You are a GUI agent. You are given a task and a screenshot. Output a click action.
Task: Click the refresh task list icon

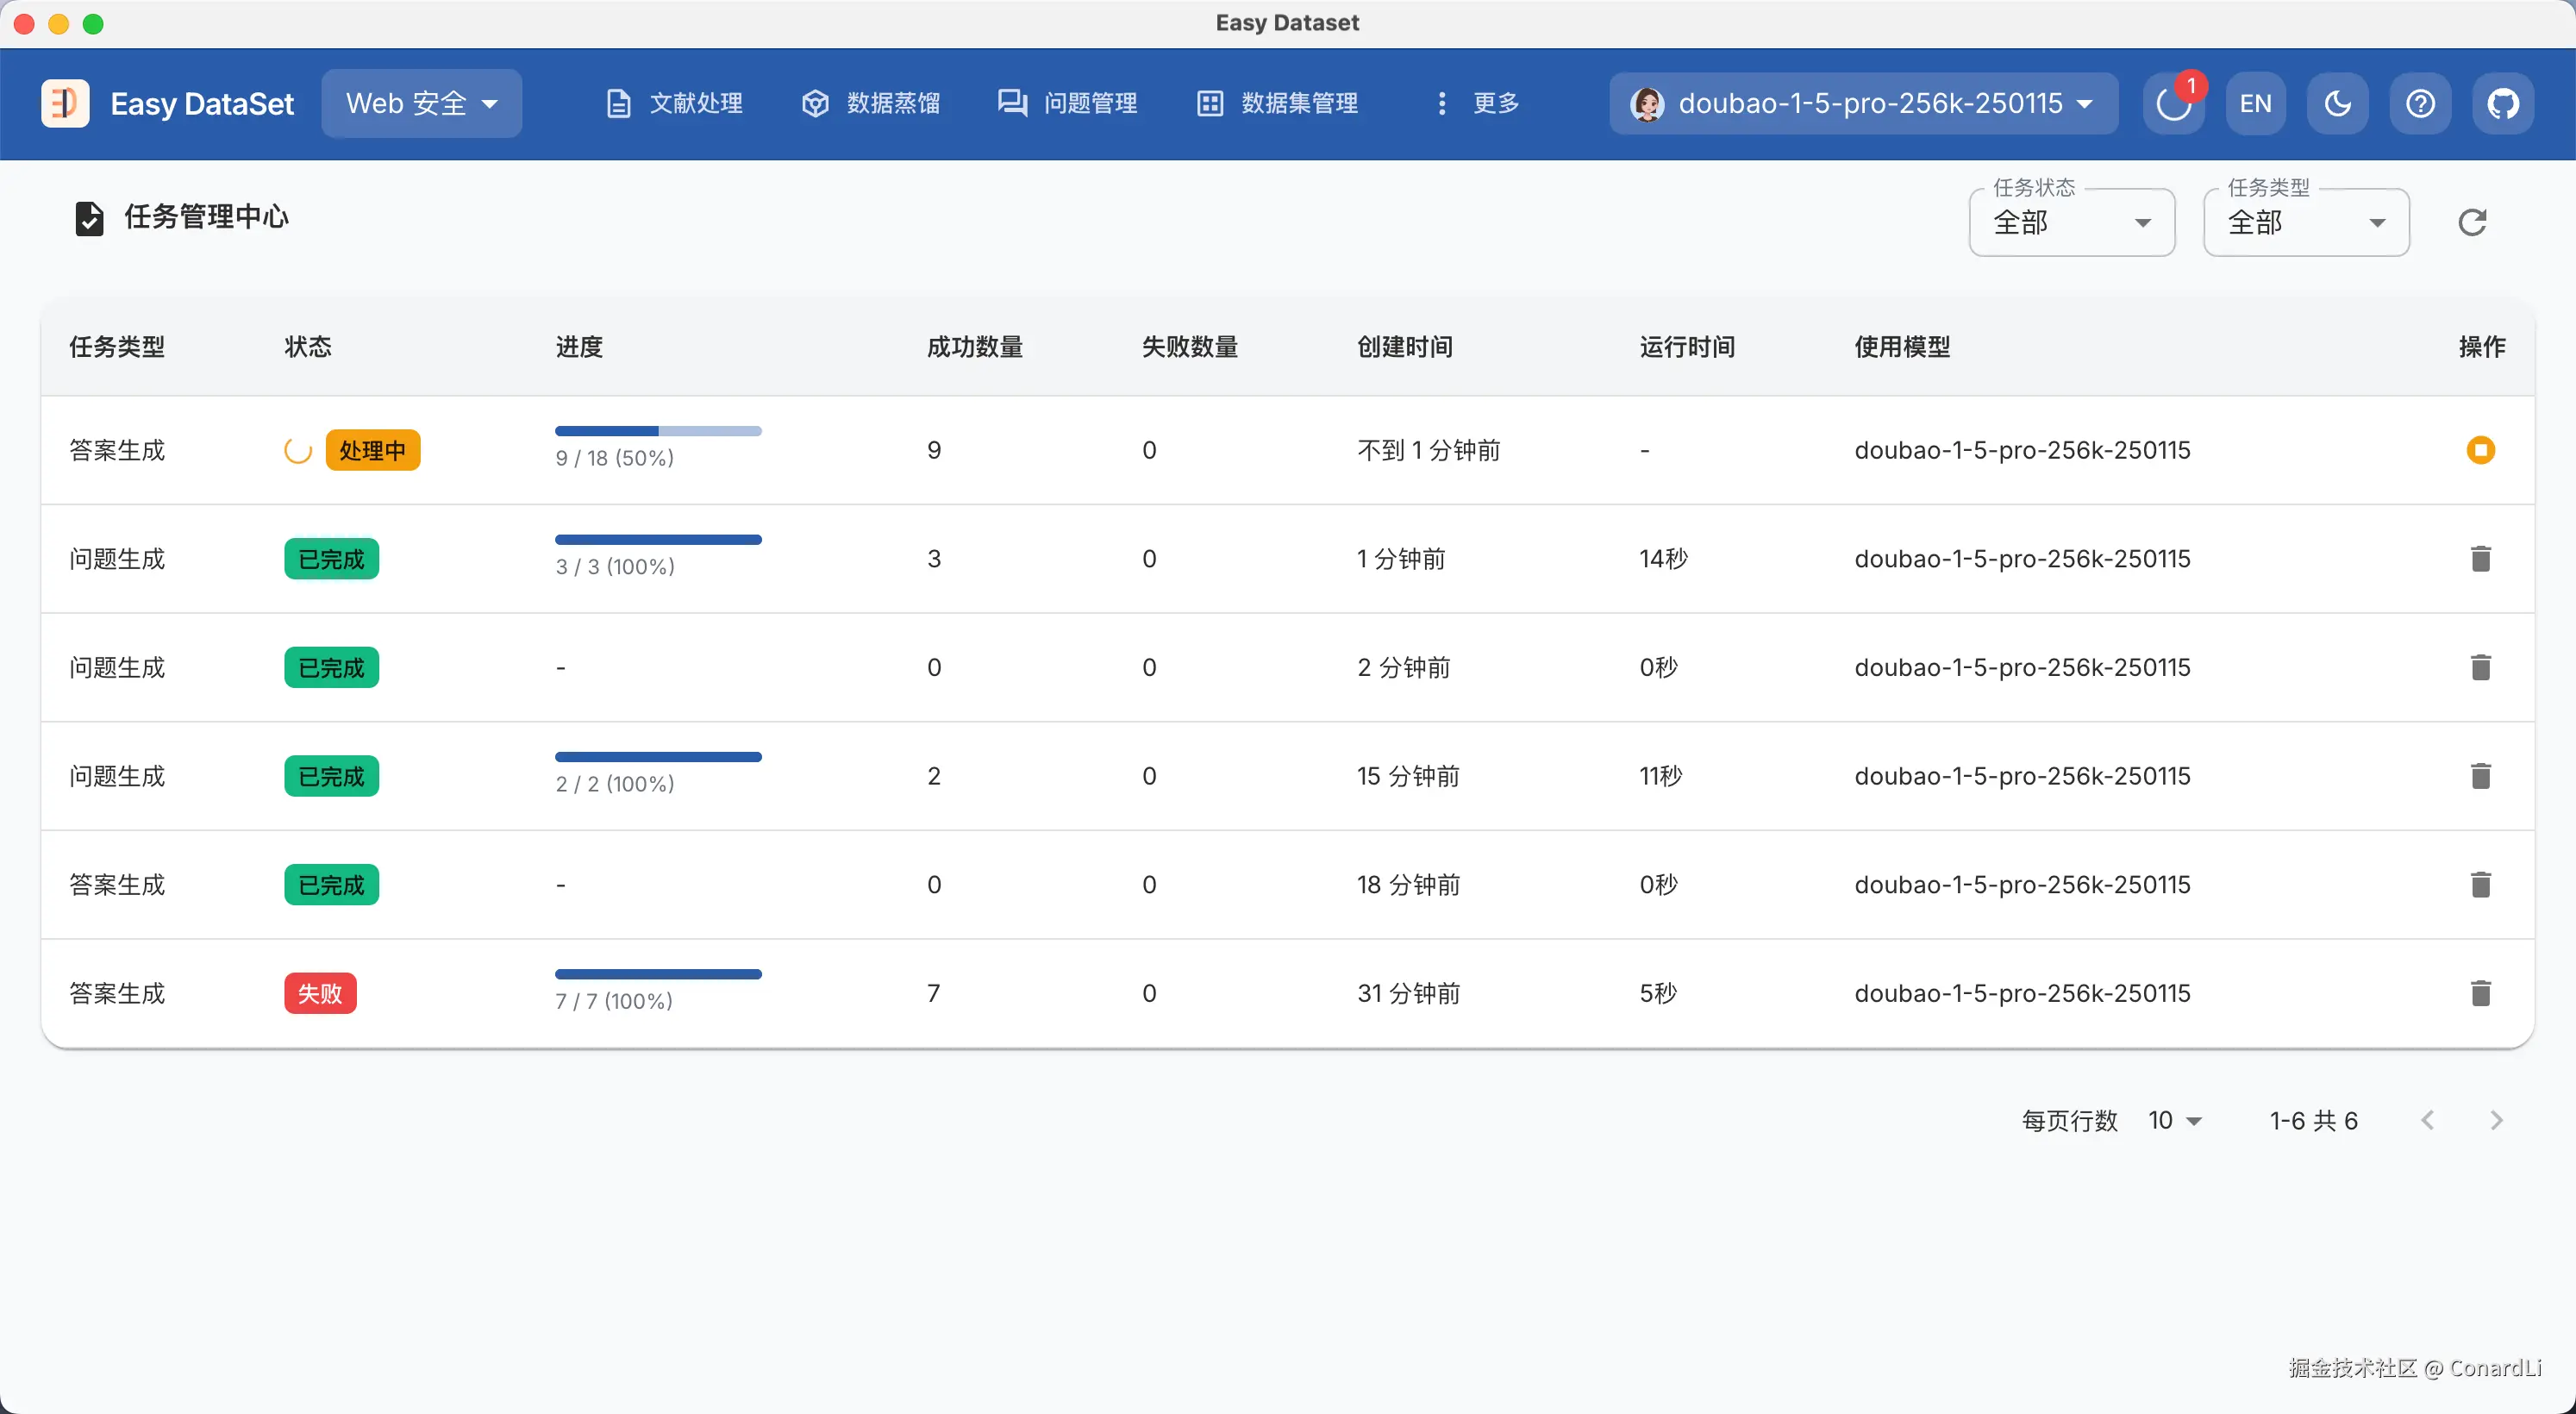pos(2472,222)
